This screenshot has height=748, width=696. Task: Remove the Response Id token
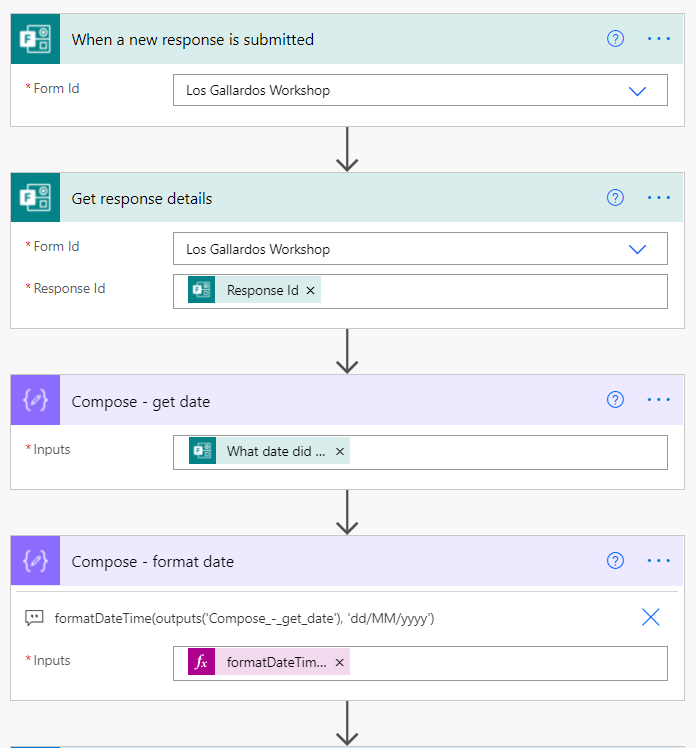click(310, 291)
